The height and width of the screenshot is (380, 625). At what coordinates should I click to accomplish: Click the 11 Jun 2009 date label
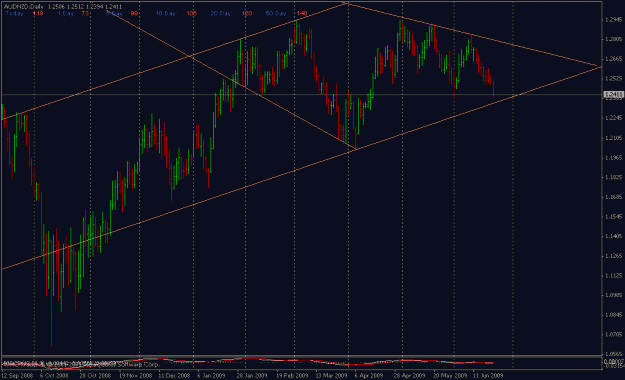[488, 376]
